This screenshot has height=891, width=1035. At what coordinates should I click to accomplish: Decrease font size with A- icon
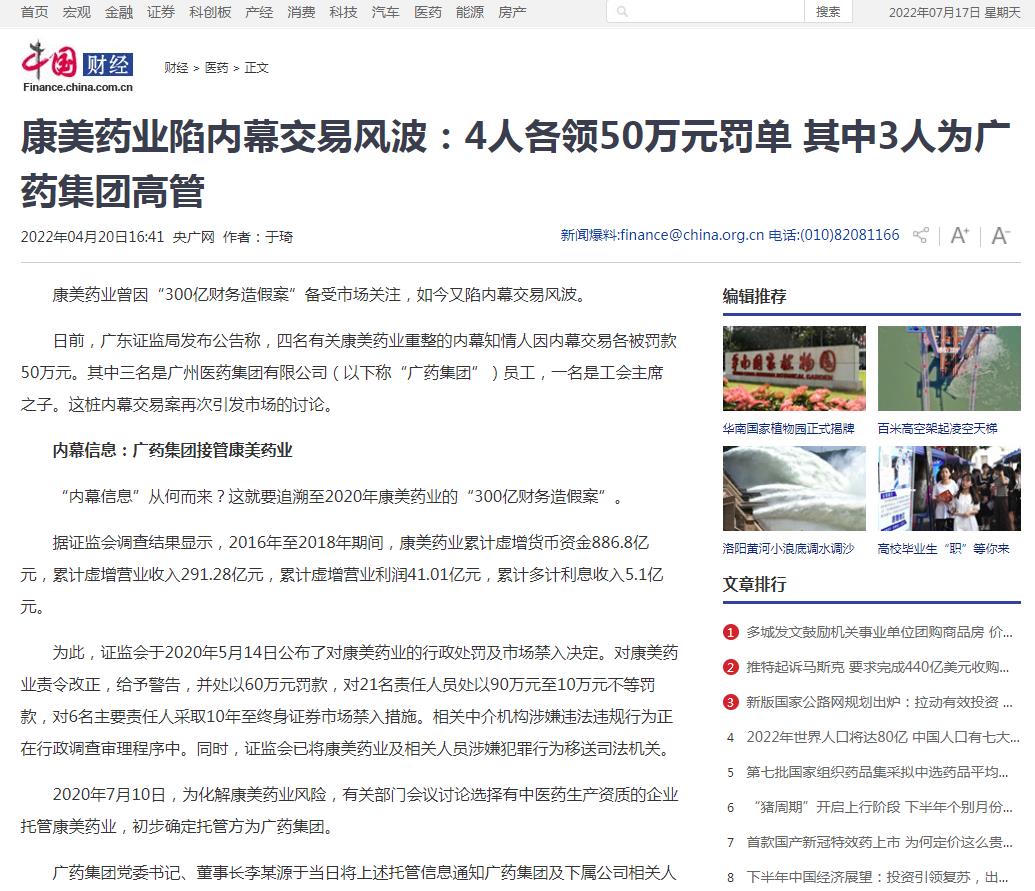point(1001,235)
